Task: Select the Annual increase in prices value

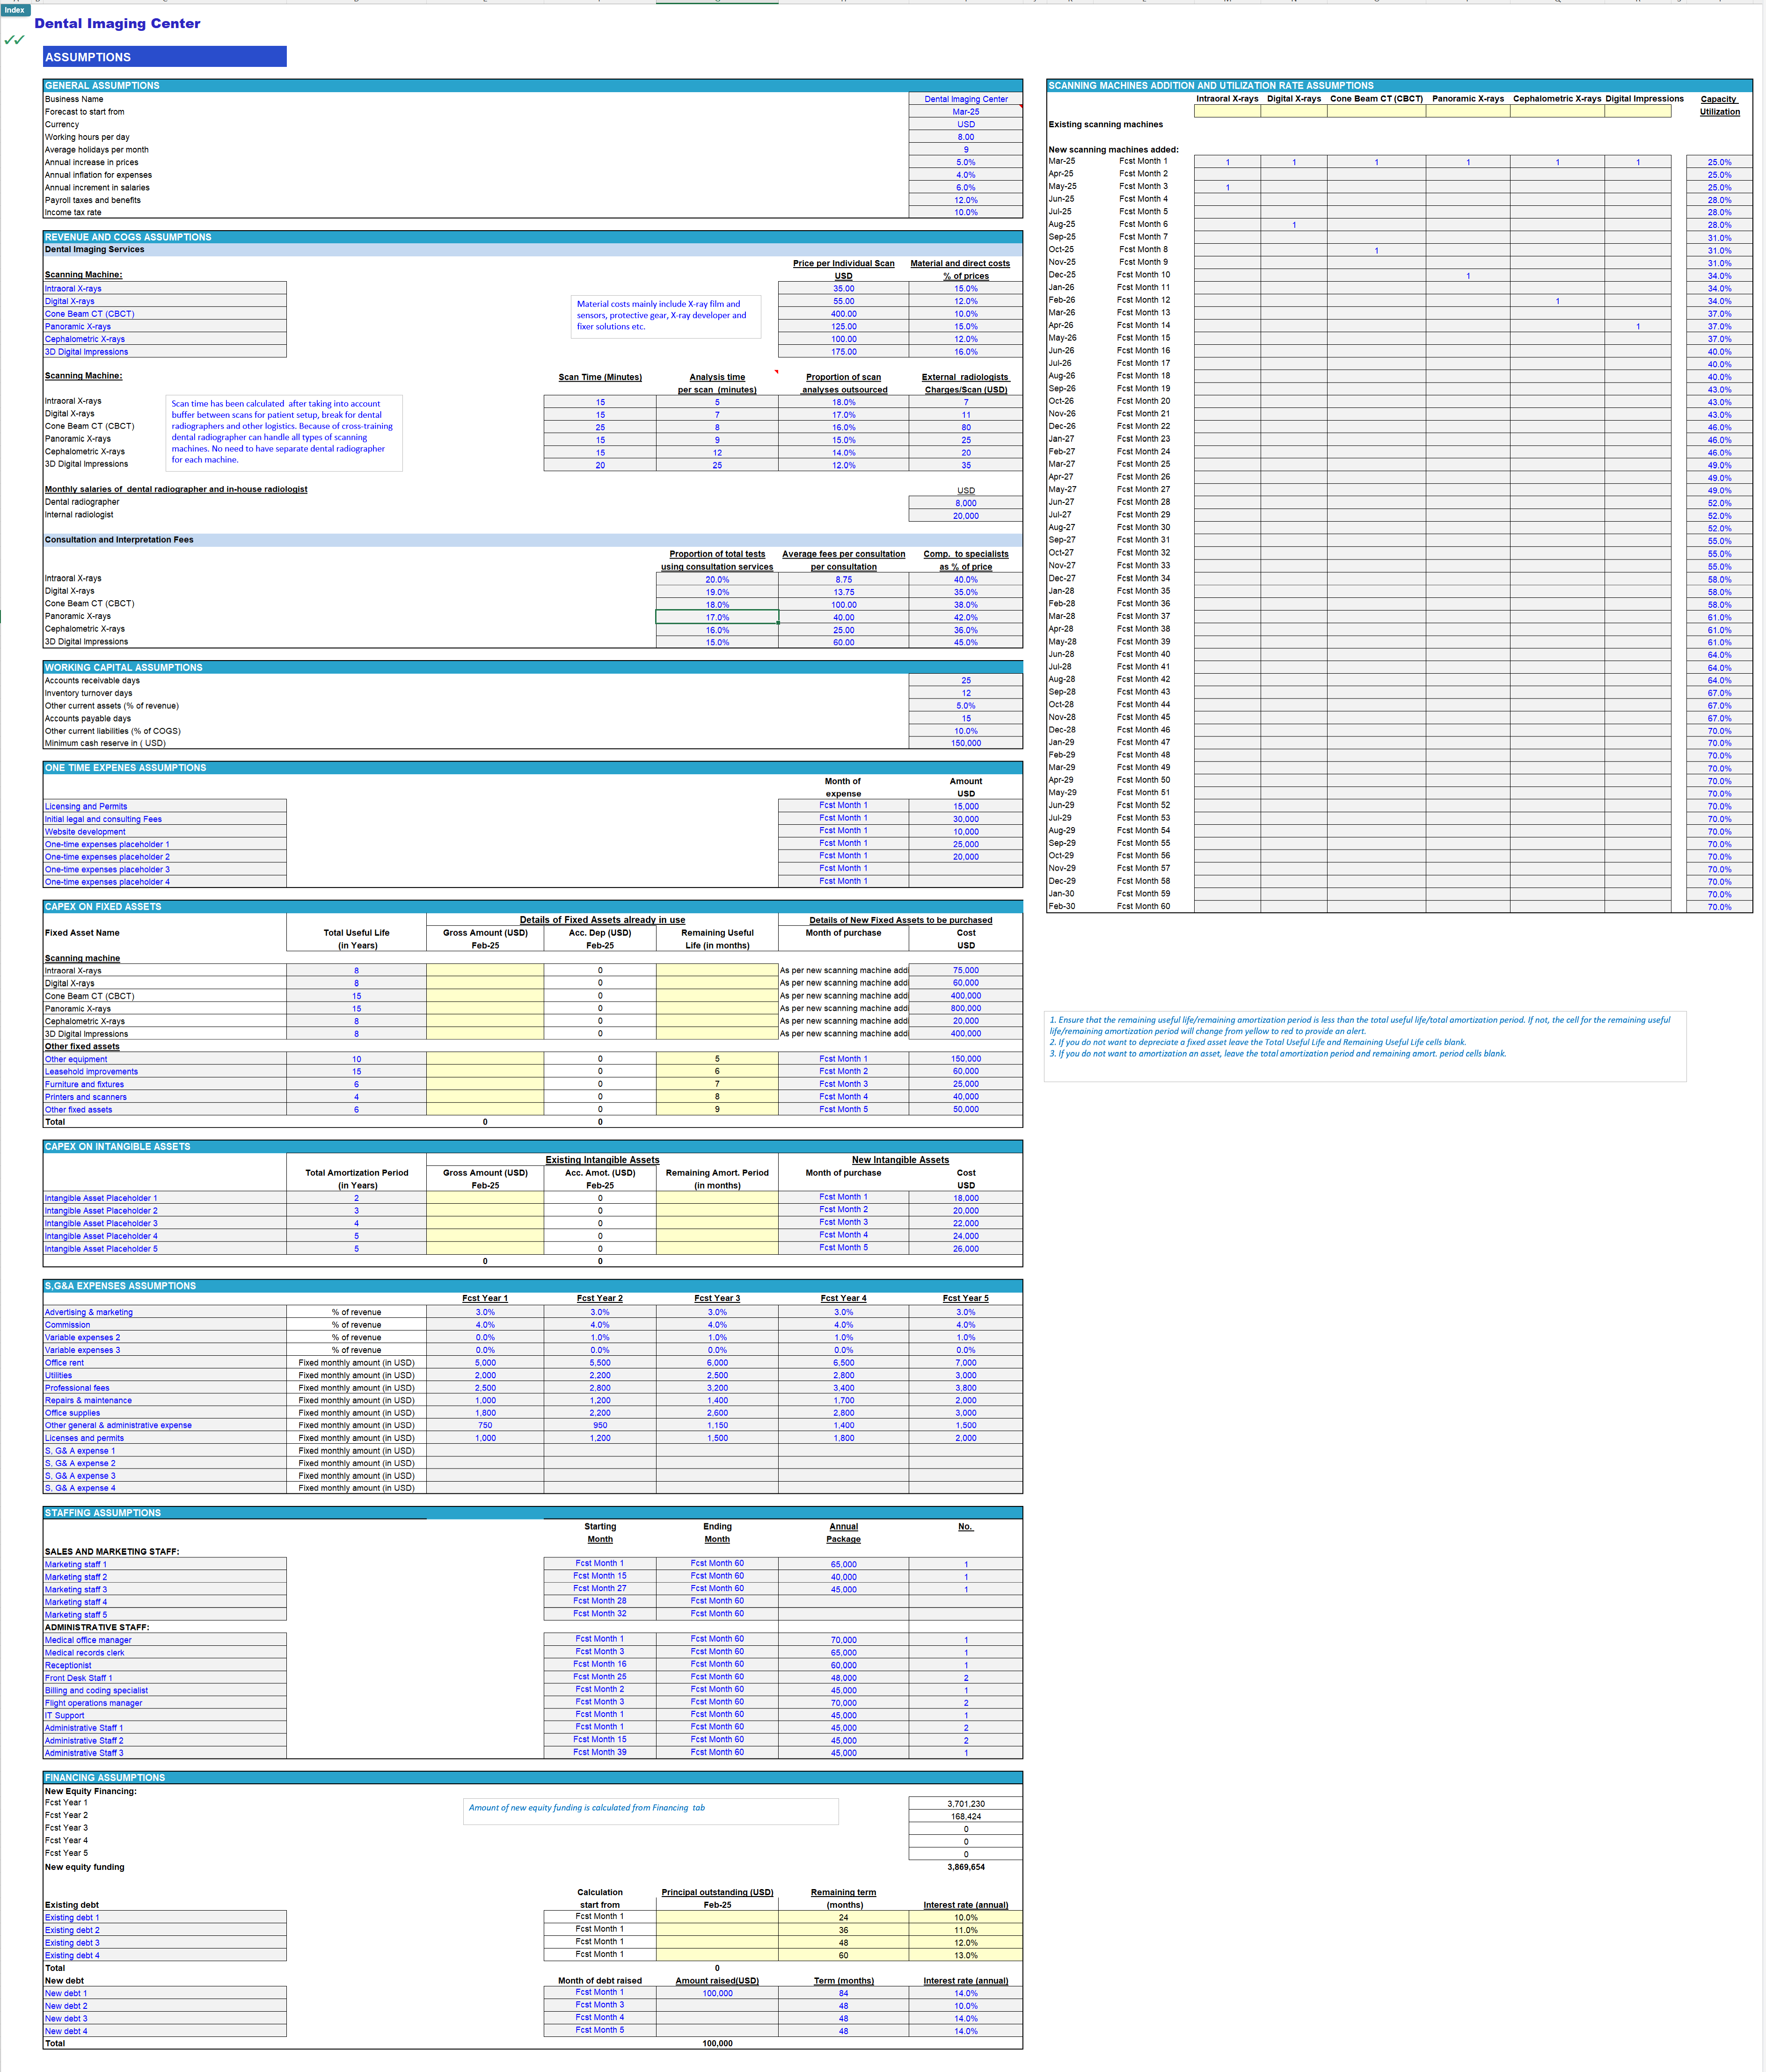Action: (965, 162)
